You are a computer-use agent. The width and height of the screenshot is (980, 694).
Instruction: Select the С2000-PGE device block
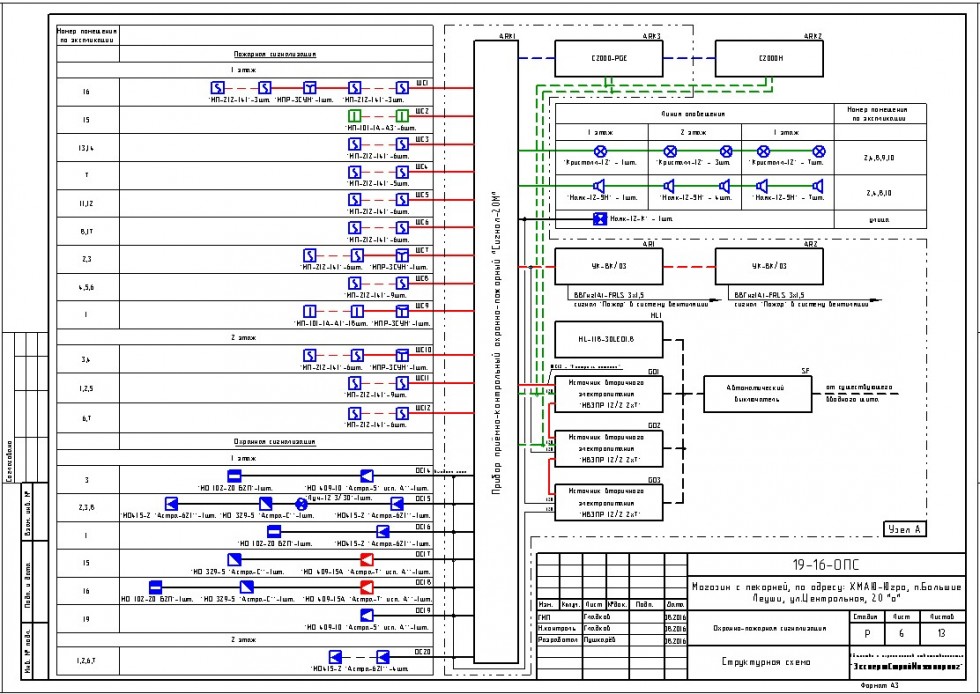(607, 60)
